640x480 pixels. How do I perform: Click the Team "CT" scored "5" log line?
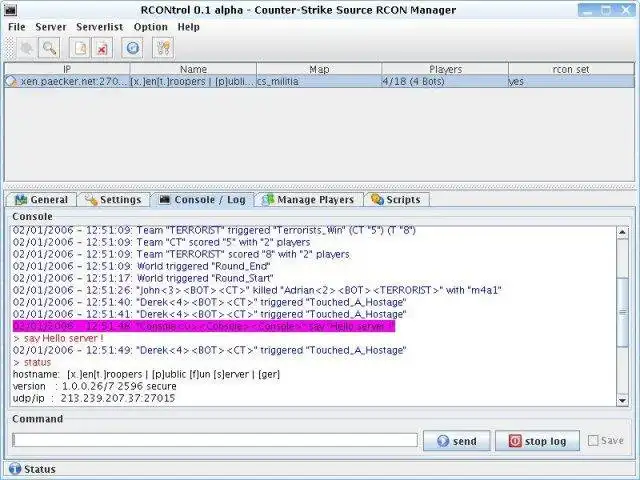pos(162,242)
